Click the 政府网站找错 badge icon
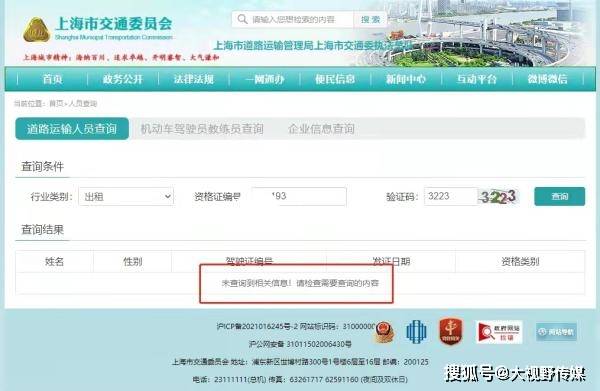 (x=499, y=332)
